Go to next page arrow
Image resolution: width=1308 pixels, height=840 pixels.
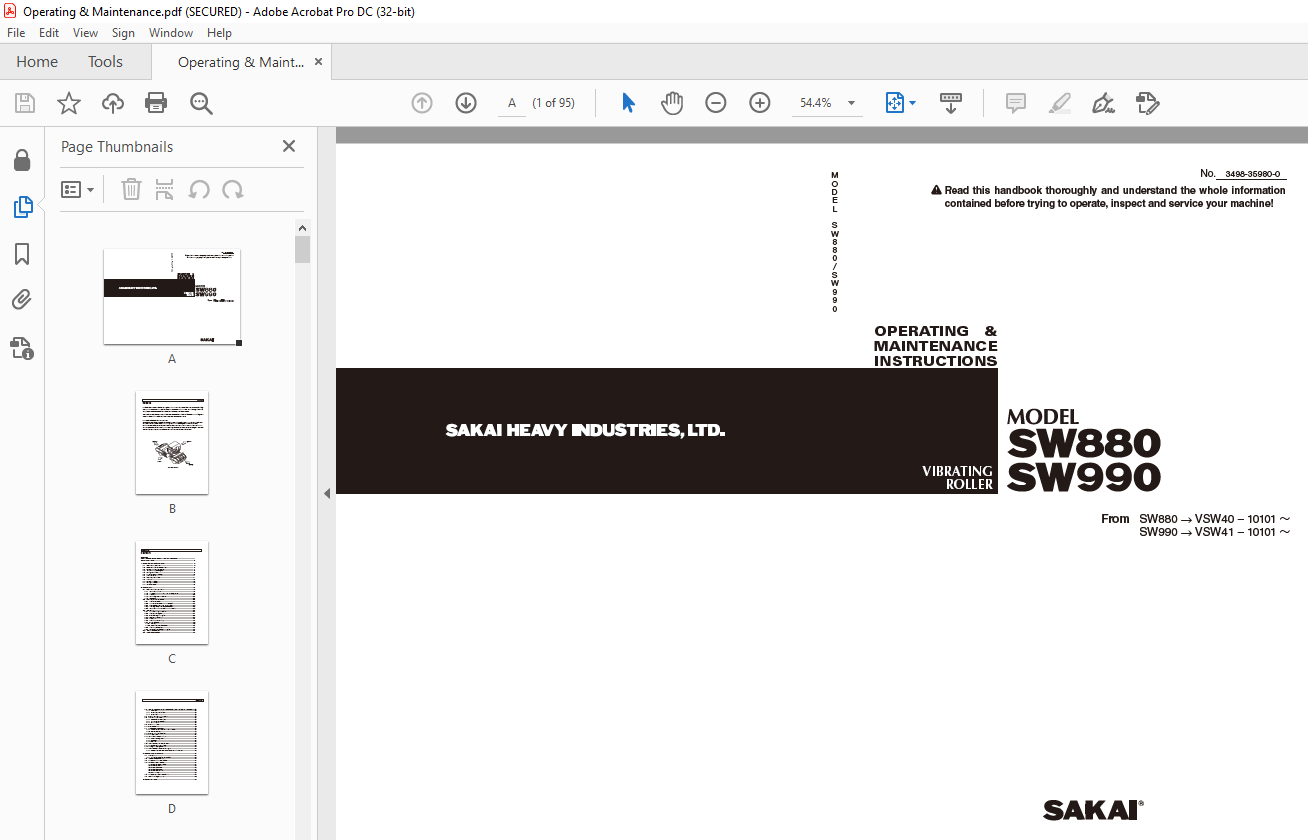466,103
